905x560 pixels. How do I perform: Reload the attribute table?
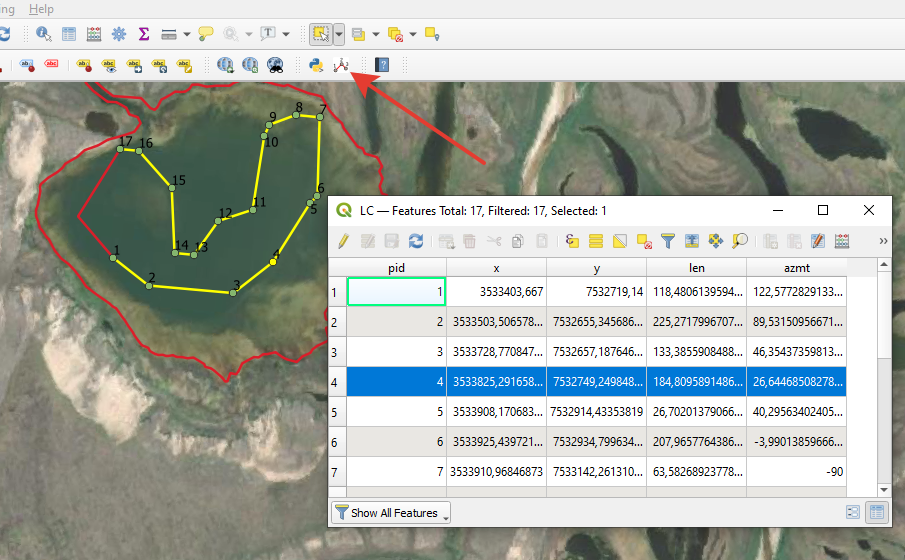416,241
